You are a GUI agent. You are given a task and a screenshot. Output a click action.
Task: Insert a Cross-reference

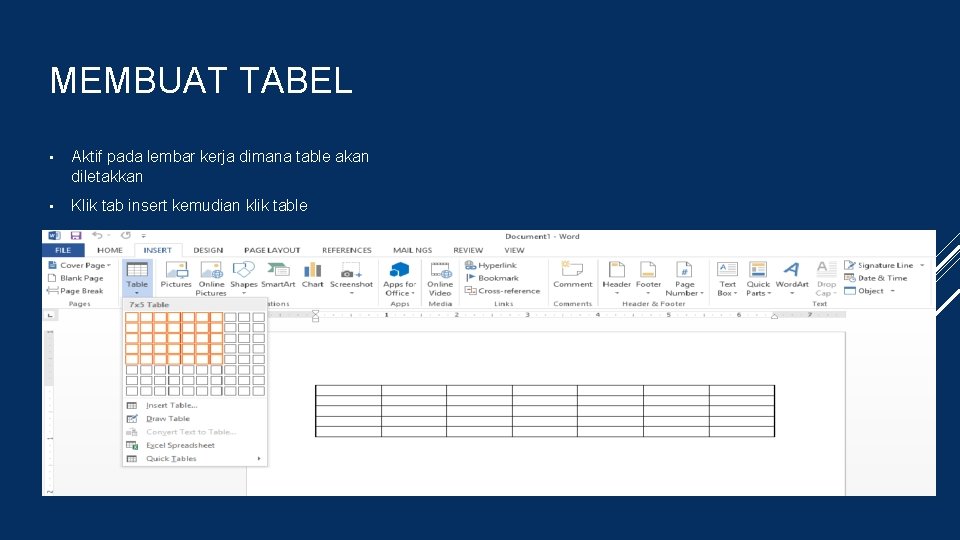pos(503,291)
